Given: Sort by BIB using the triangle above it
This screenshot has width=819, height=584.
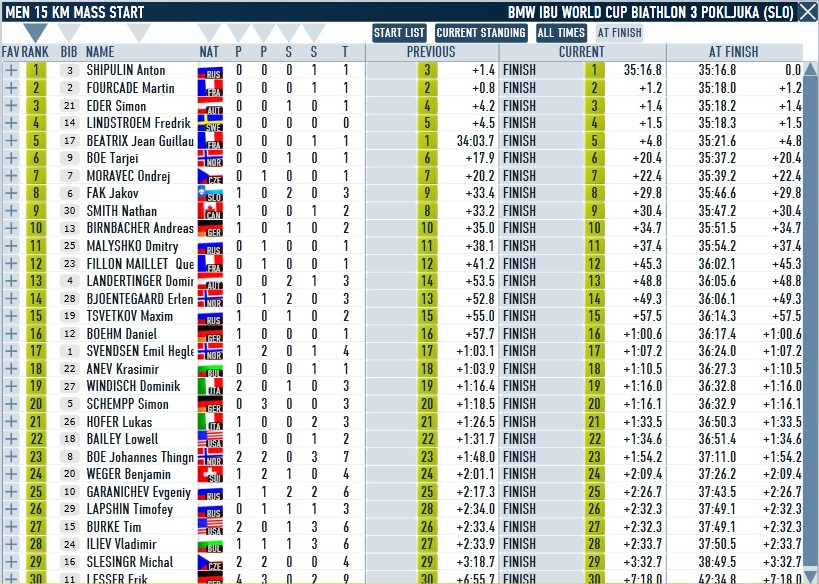Looking at the screenshot, I should click(x=68, y=32).
